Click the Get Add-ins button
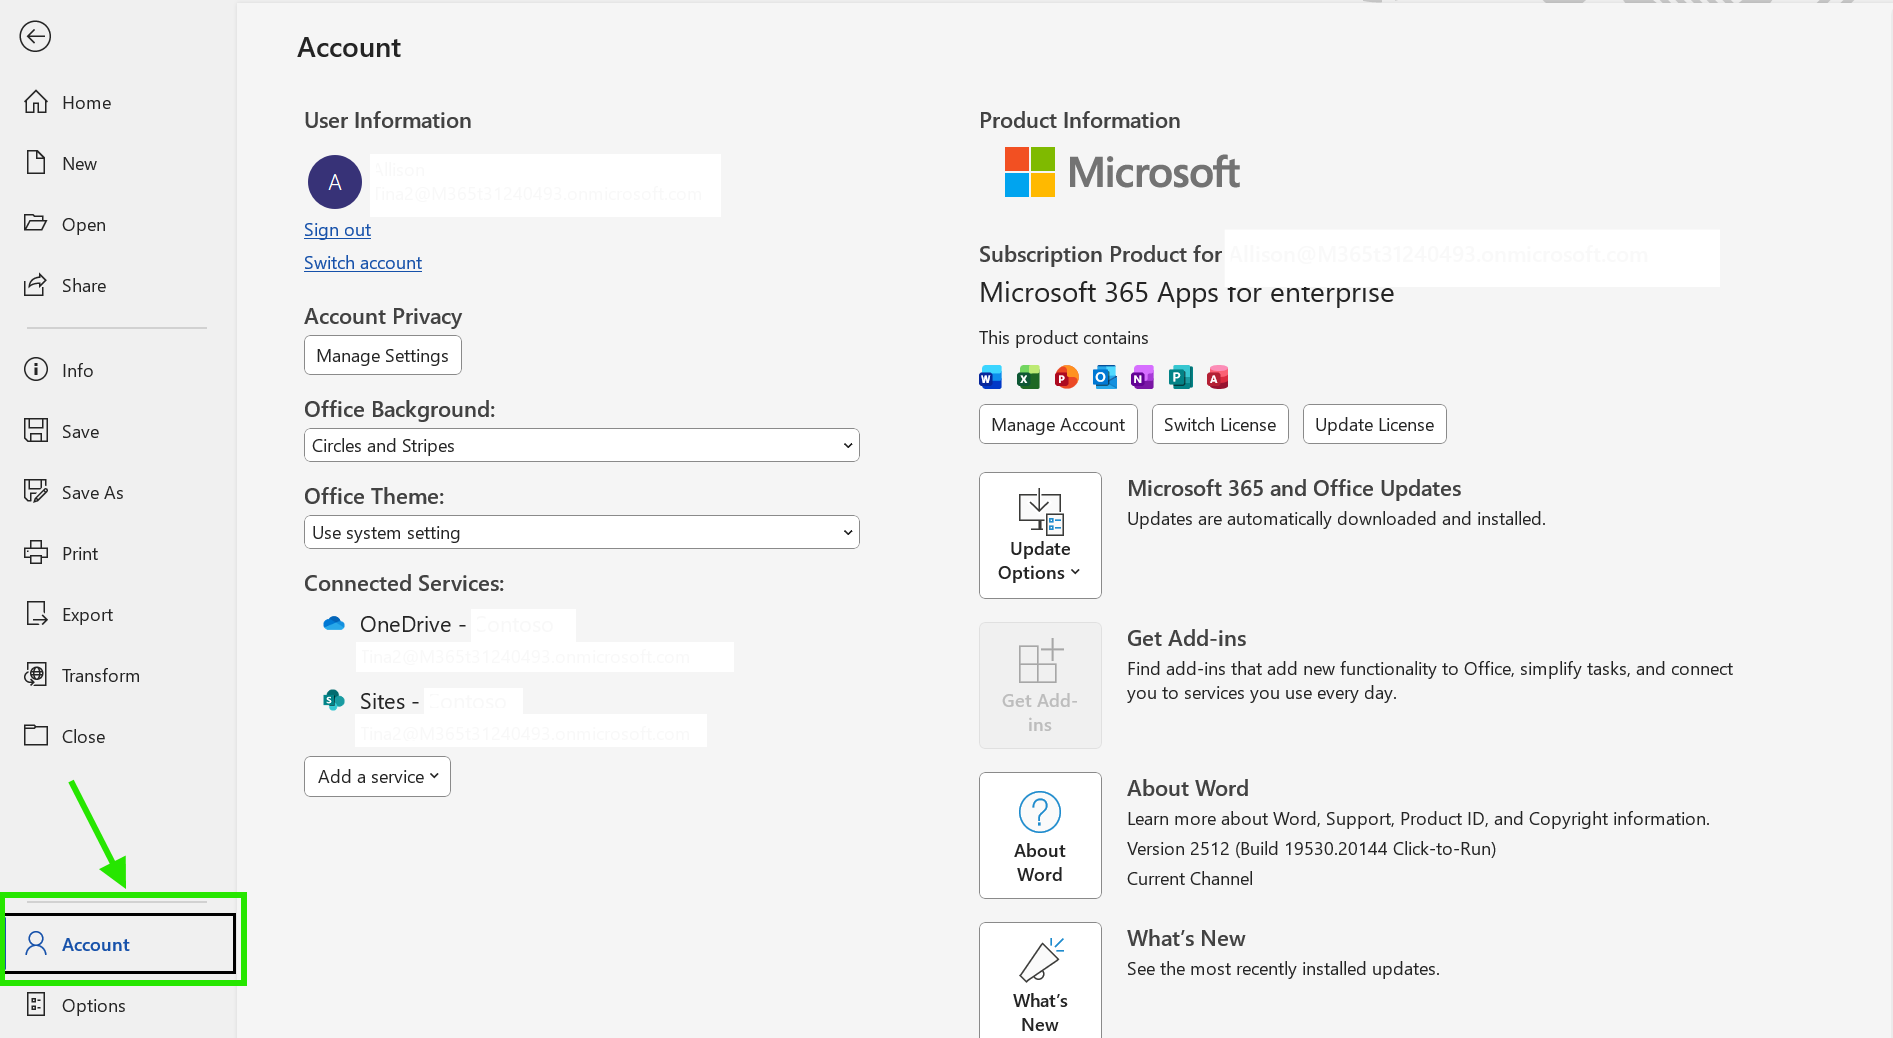Viewport: 1893px width, 1038px height. click(1040, 686)
